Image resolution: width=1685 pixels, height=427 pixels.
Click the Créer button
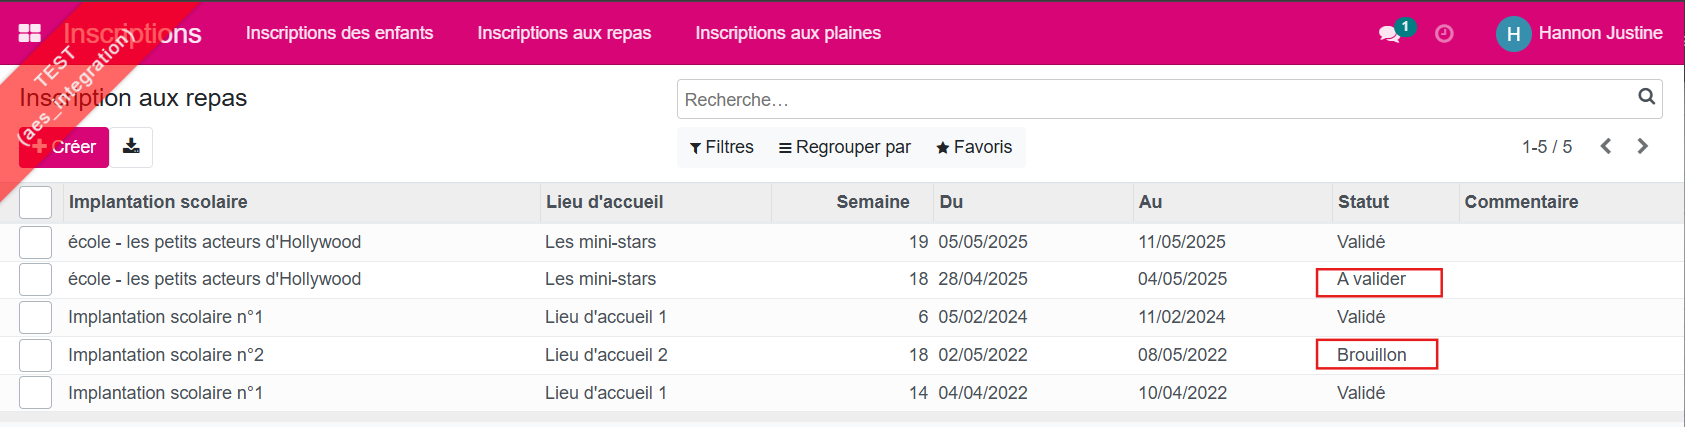64,147
